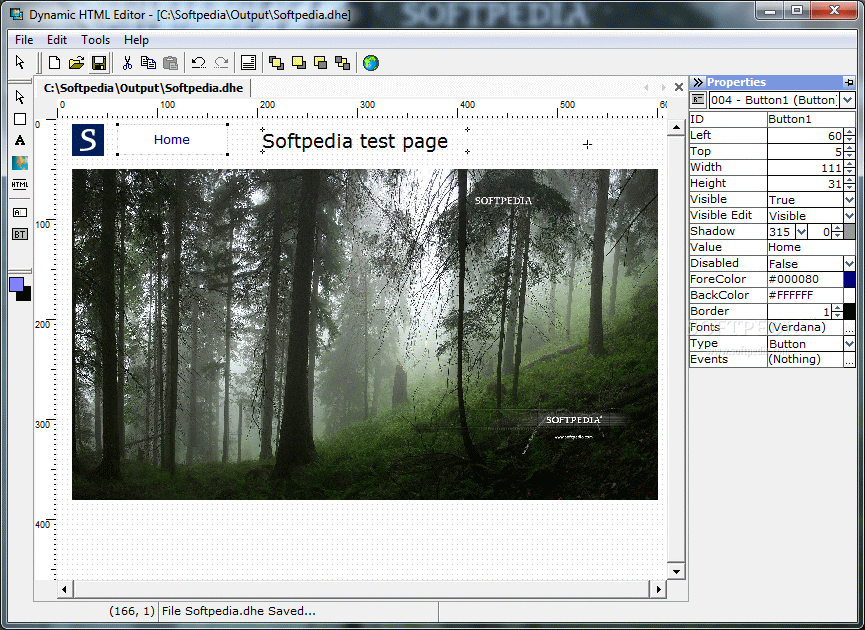
Task: Select the S logo image on canvas
Action: [88, 140]
